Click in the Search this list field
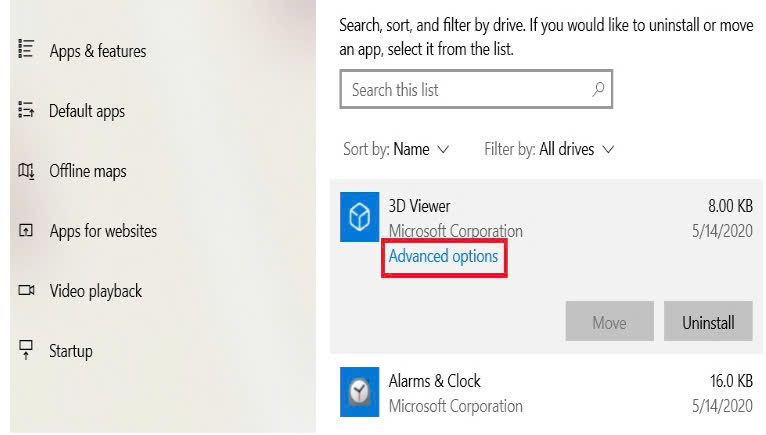 point(465,90)
